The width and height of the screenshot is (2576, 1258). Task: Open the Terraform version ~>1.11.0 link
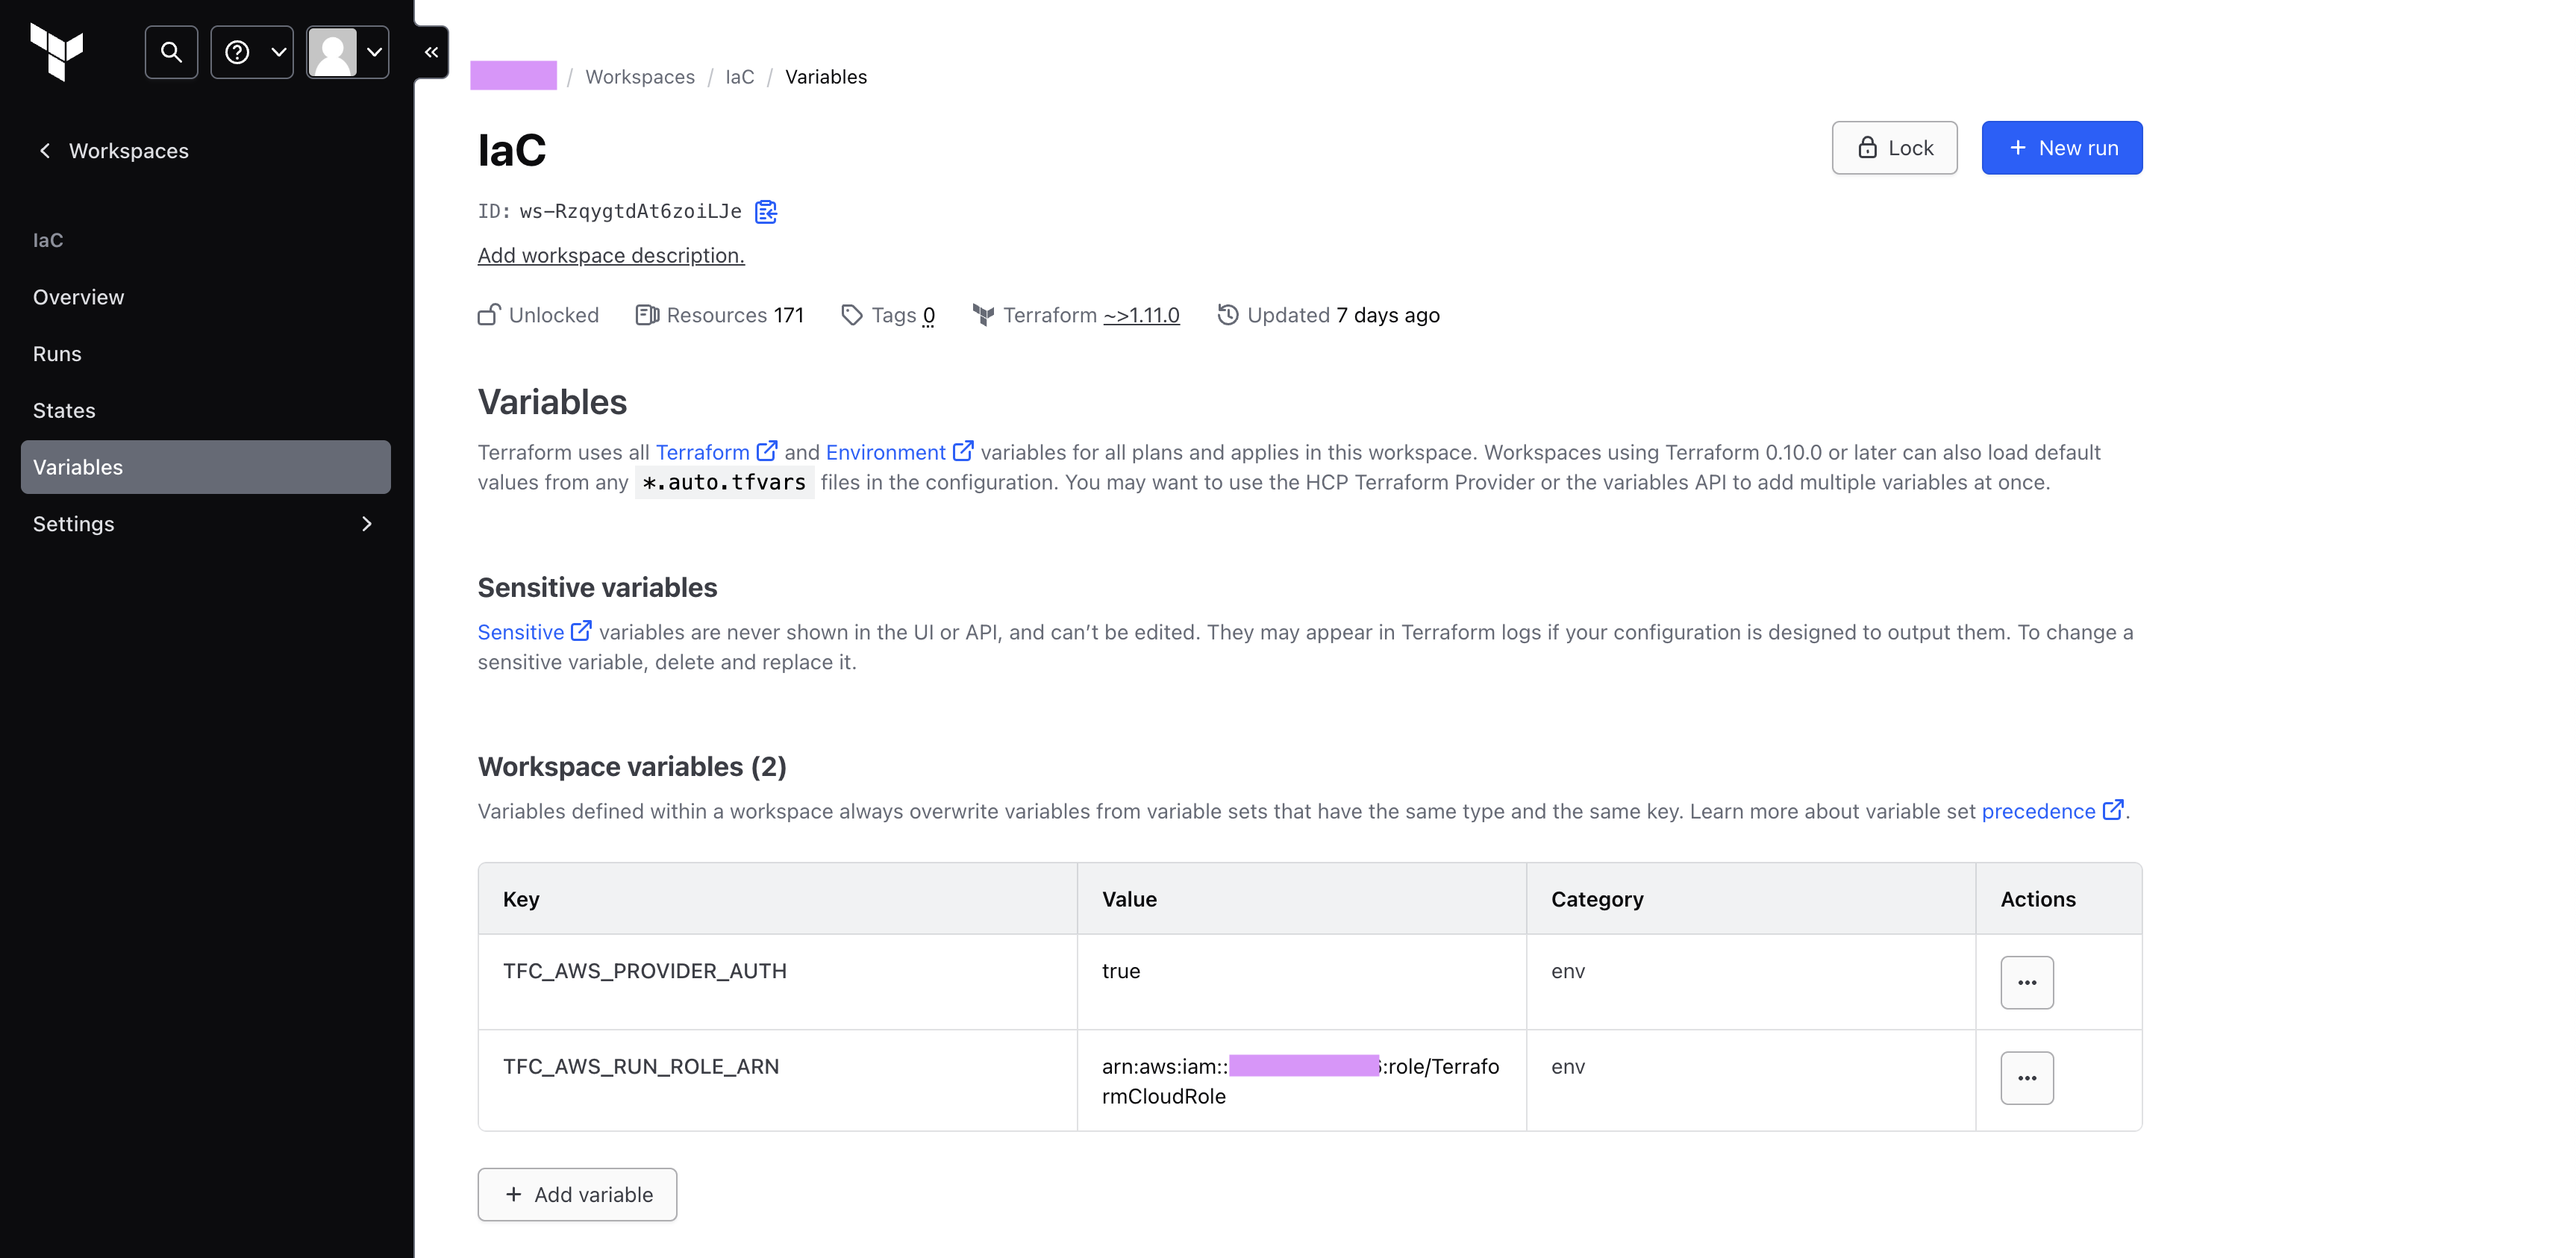pos(1141,315)
